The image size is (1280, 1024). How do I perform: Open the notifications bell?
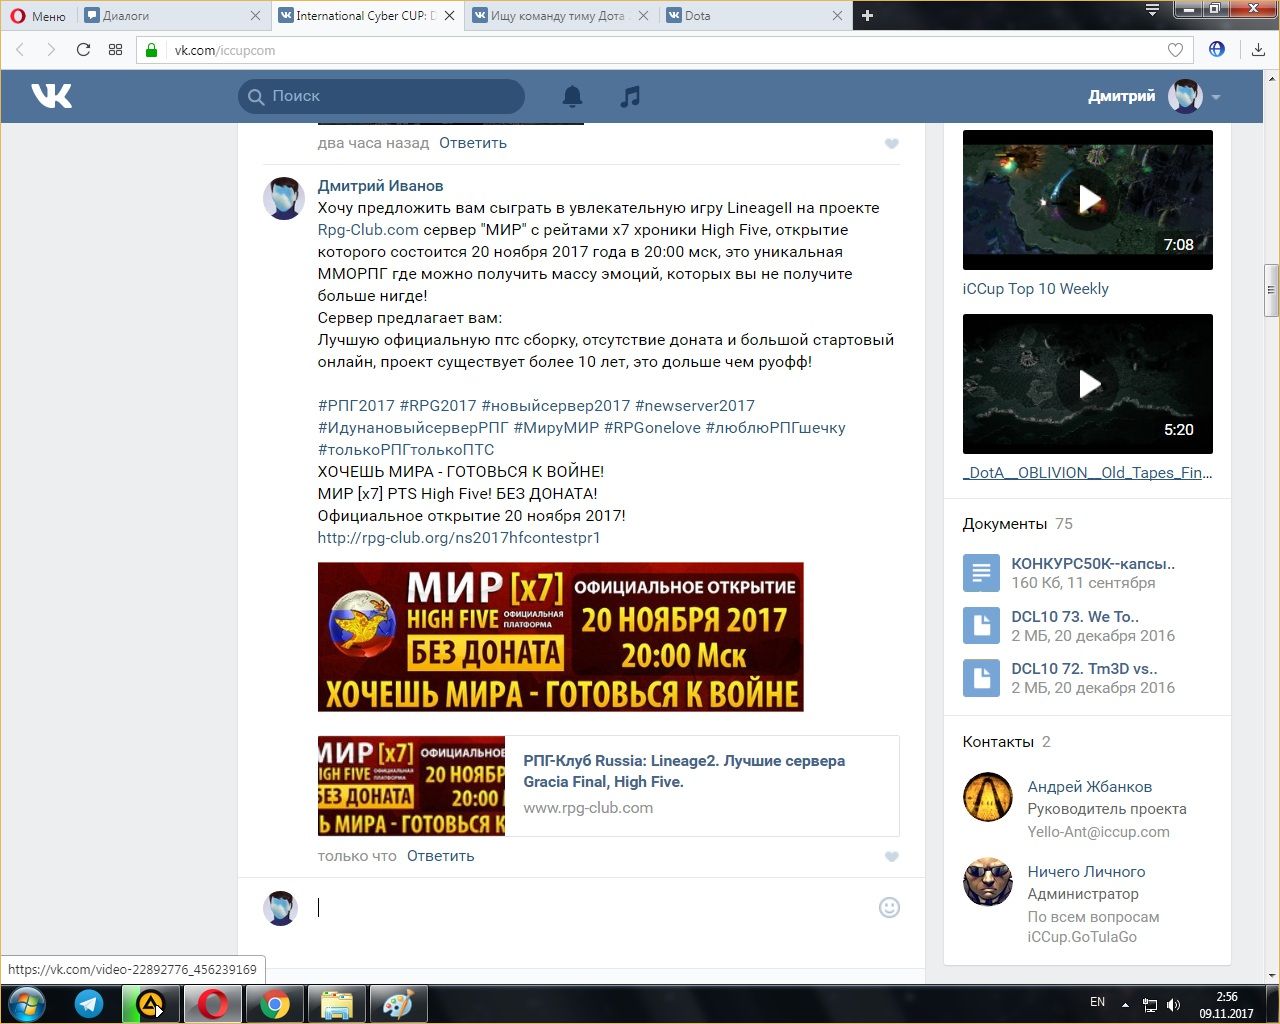[572, 96]
